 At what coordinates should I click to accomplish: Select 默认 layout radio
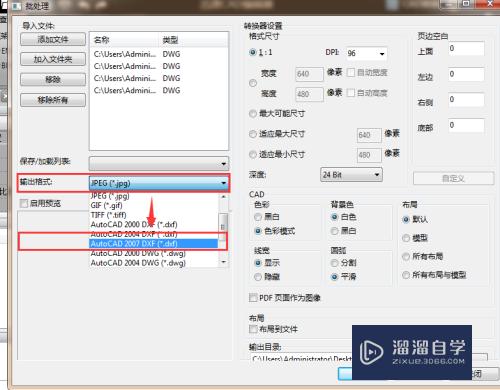(406, 219)
